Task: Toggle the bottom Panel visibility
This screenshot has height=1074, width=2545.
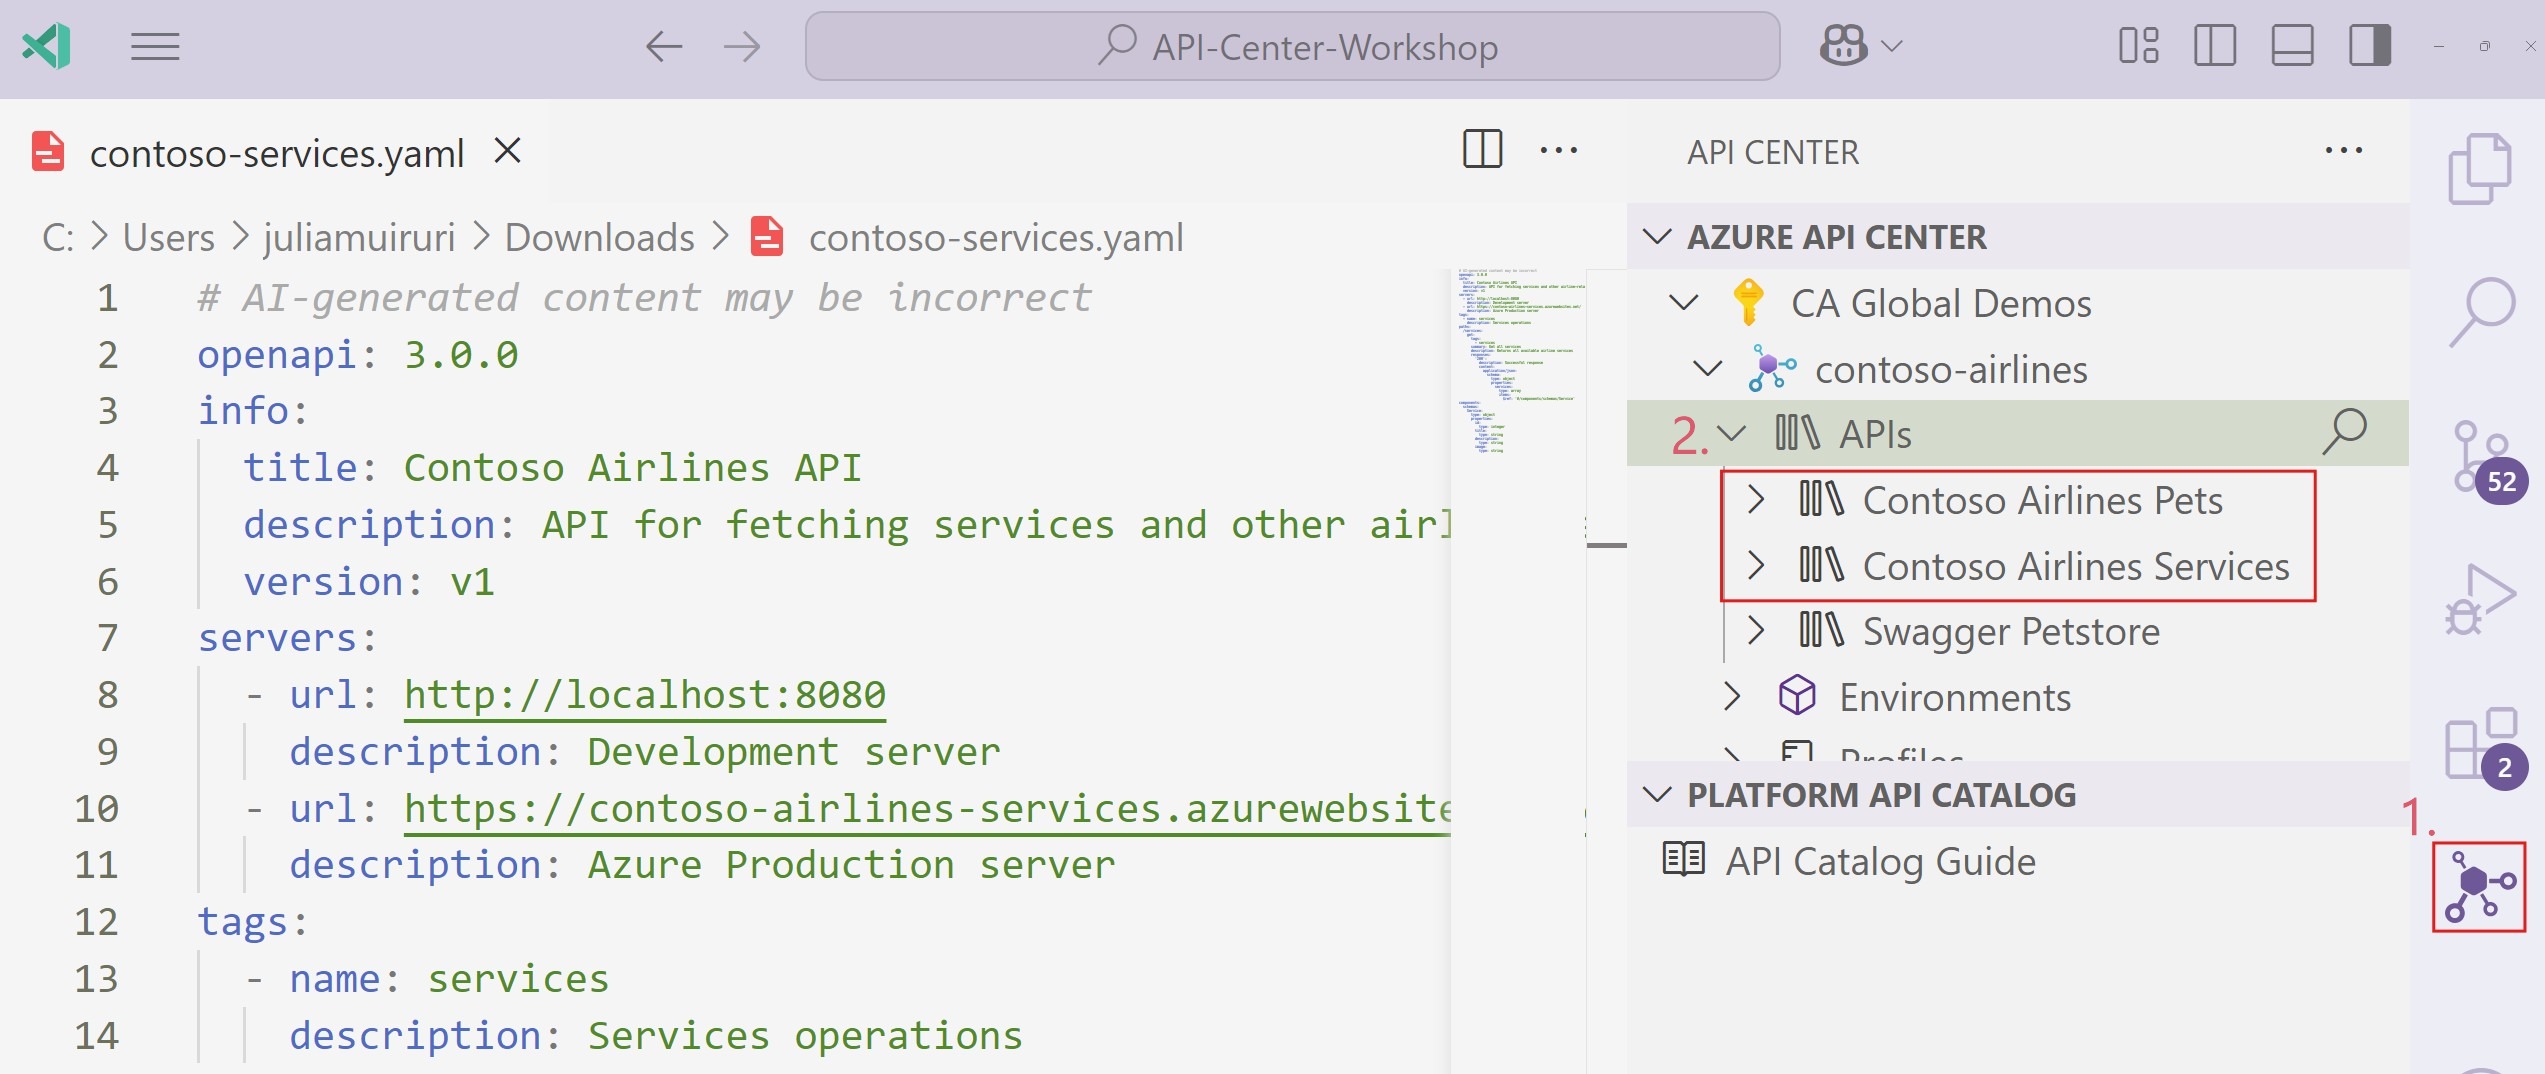Action: (2293, 45)
